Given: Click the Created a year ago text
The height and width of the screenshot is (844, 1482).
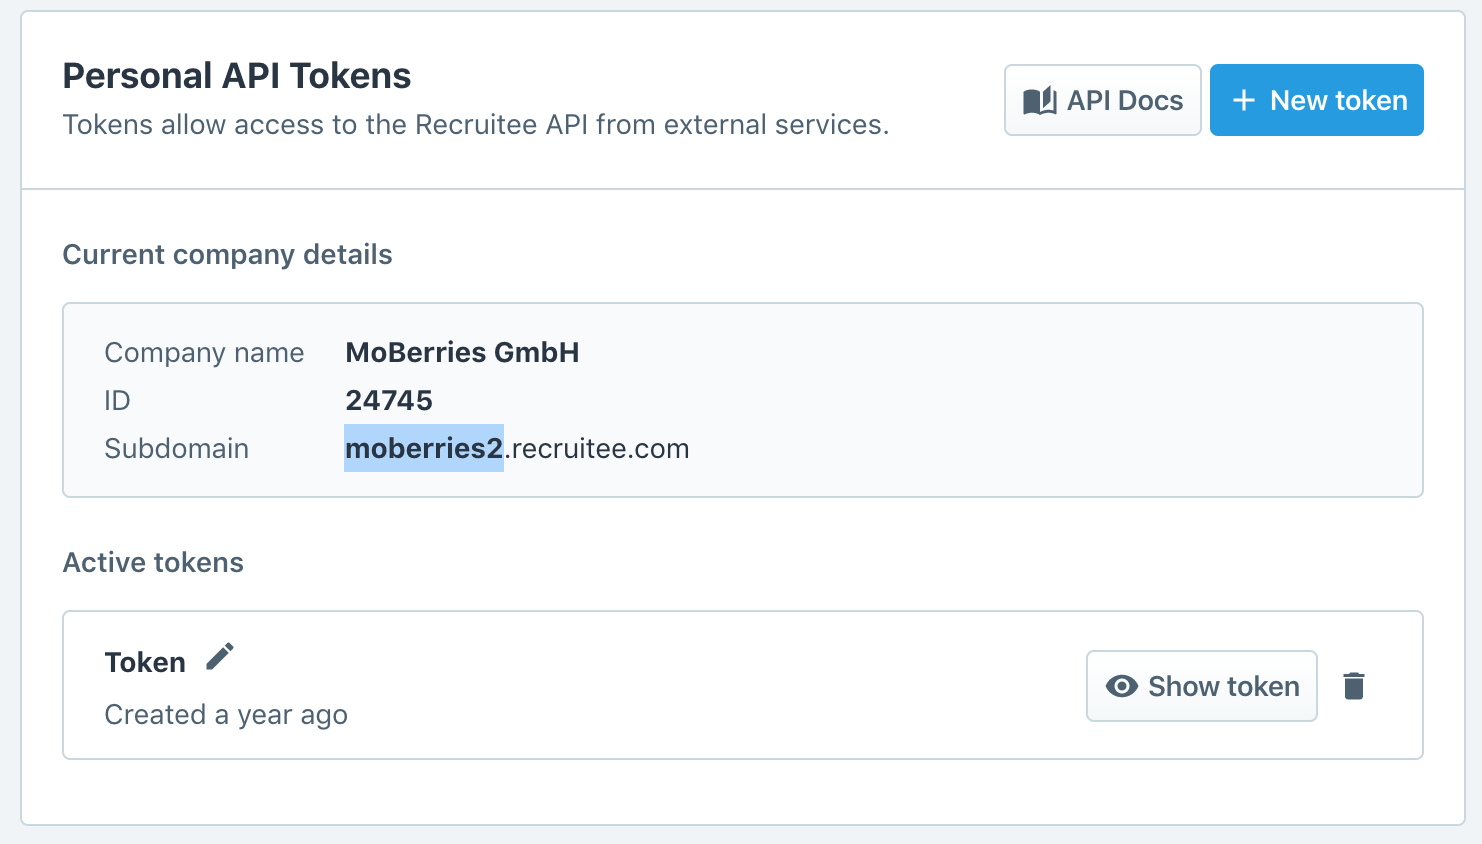Looking at the screenshot, I should click(226, 714).
